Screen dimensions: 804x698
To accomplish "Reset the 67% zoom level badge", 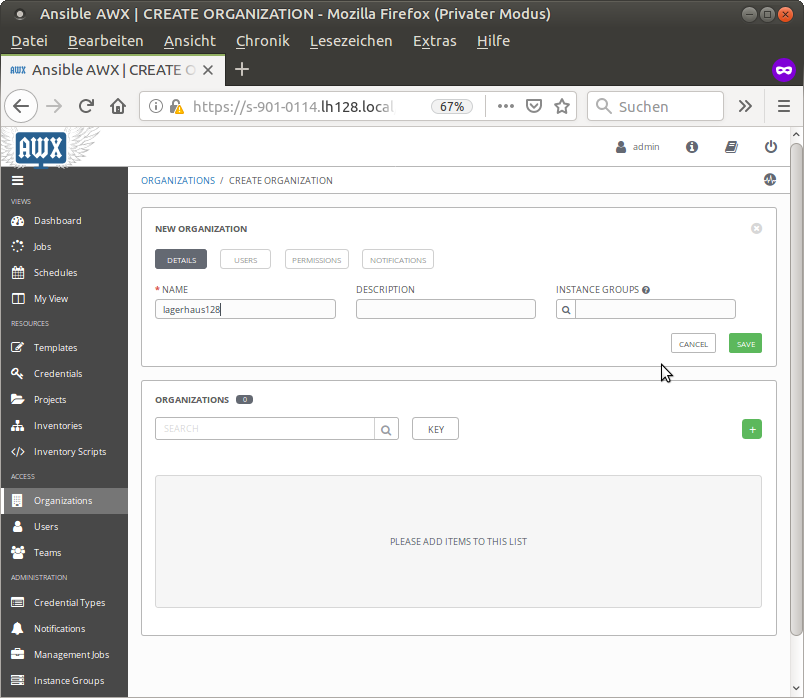I will pyautogui.click(x=452, y=107).
